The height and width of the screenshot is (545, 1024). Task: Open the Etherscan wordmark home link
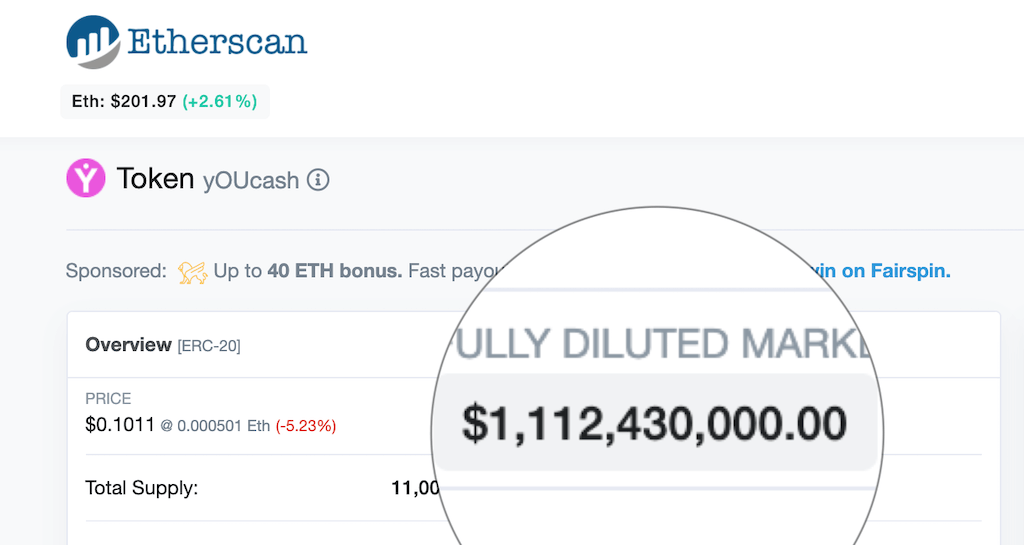coord(217,42)
